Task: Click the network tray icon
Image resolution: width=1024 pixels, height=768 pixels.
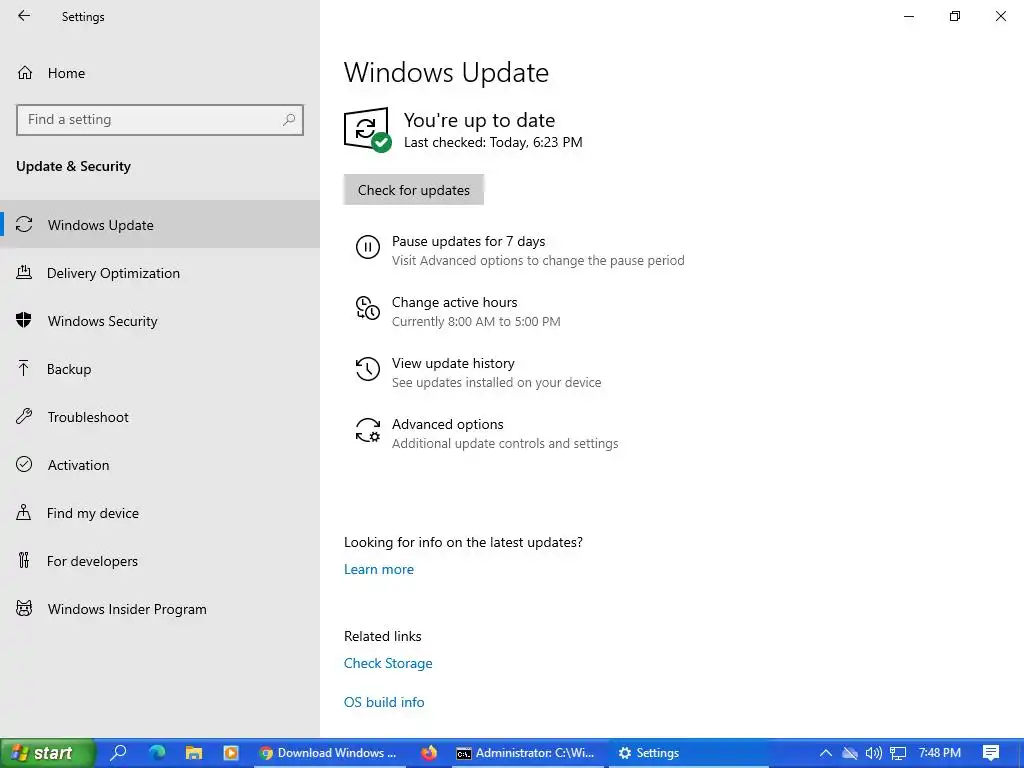Action: (x=899, y=753)
